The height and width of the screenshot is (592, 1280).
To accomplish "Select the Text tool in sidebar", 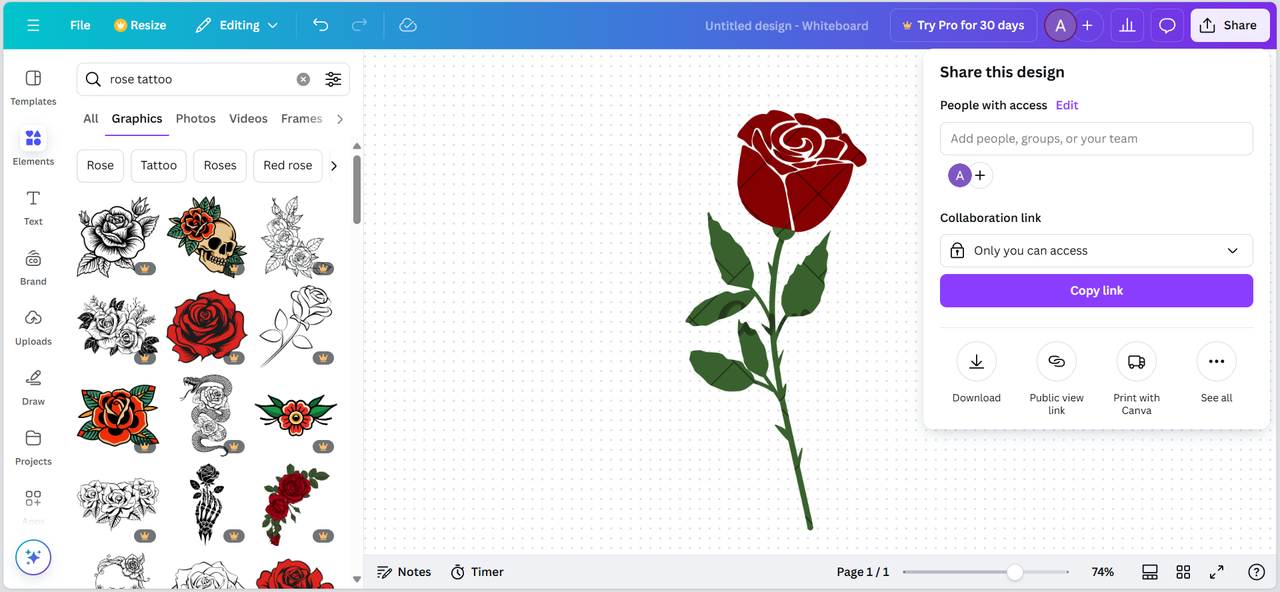I will (x=33, y=207).
